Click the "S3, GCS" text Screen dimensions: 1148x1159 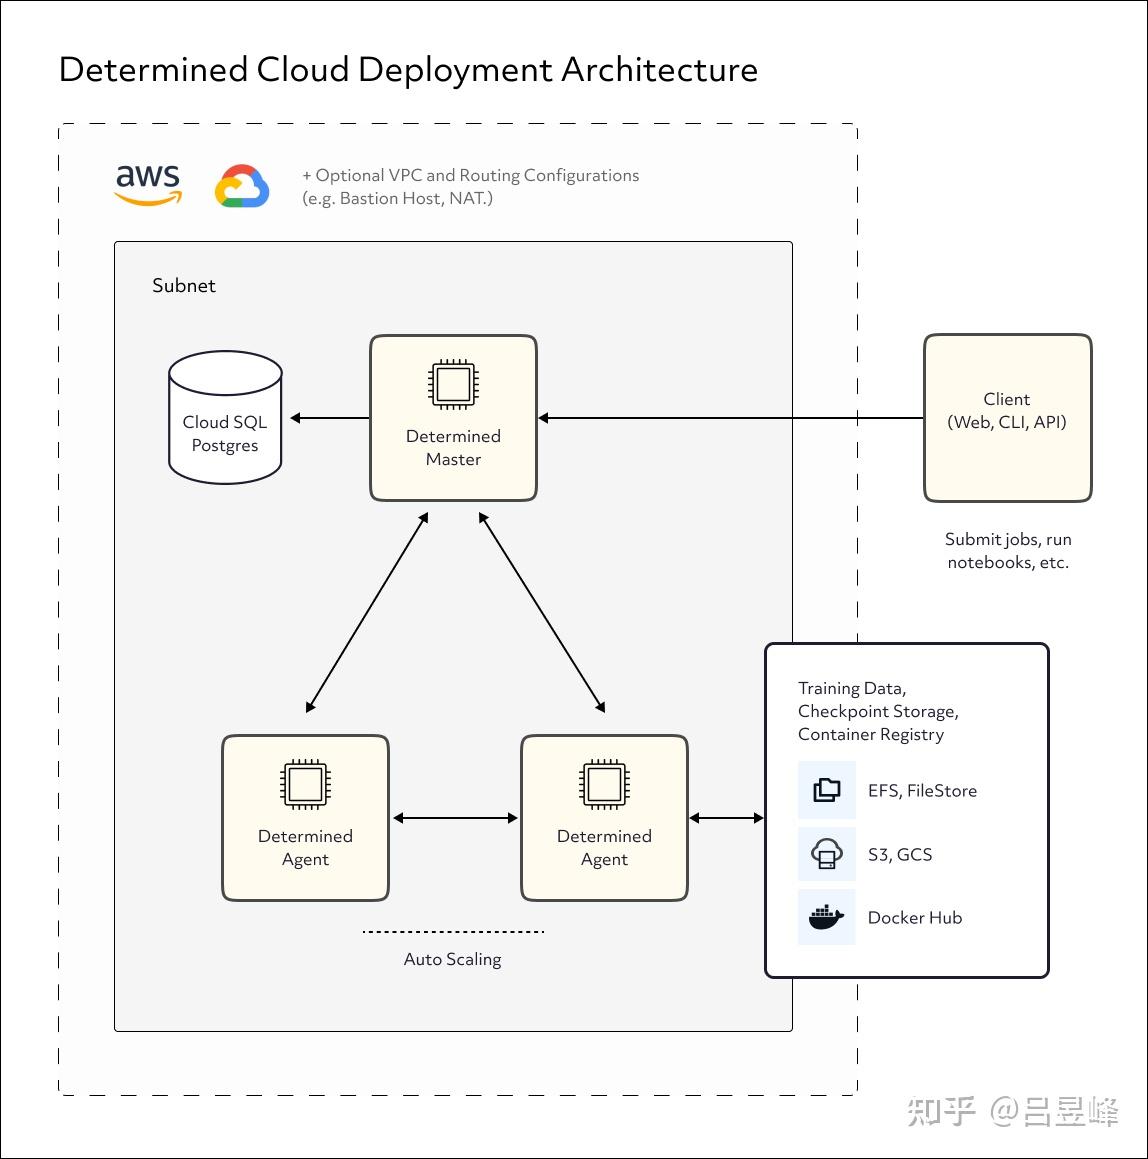900,854
